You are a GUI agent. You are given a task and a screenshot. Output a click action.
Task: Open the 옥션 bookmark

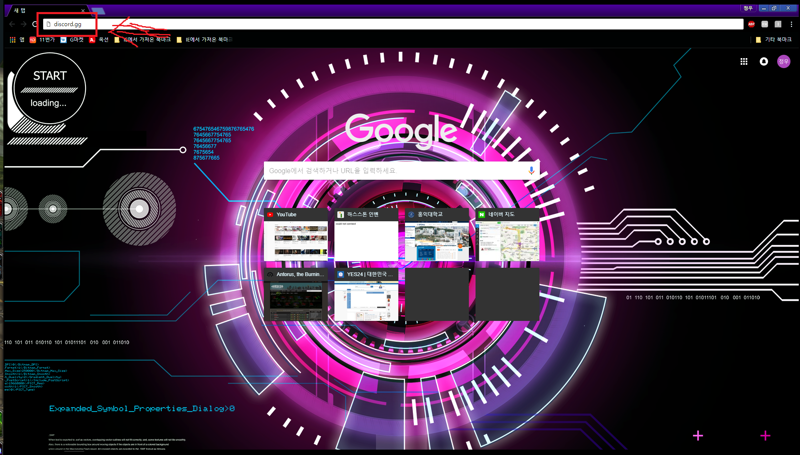(x=99, y=39)
